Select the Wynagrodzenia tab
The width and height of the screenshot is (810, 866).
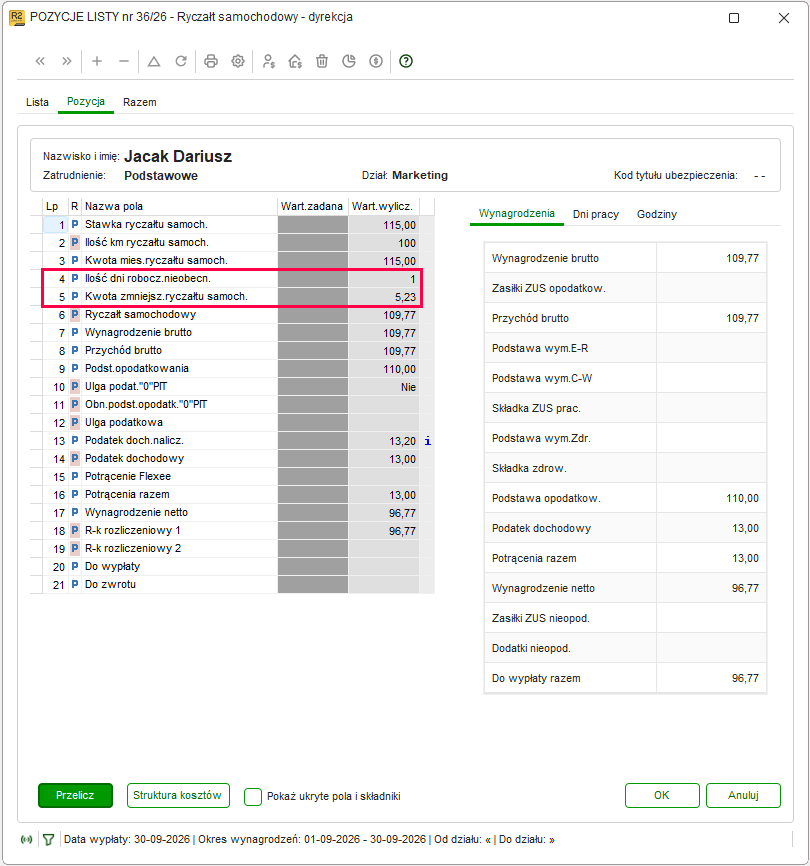pyautogui.click(x=517, y=214)
